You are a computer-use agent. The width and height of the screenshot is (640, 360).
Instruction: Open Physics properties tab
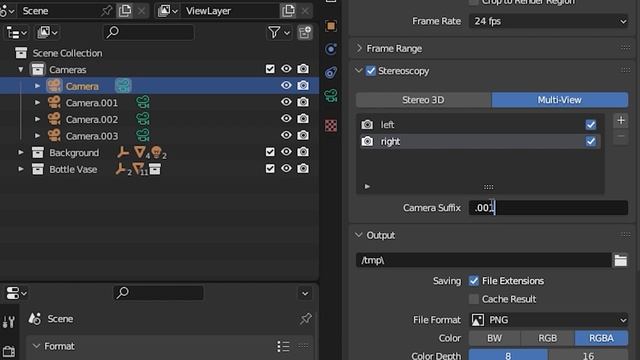pyautogui.click(x=331, y=49)
